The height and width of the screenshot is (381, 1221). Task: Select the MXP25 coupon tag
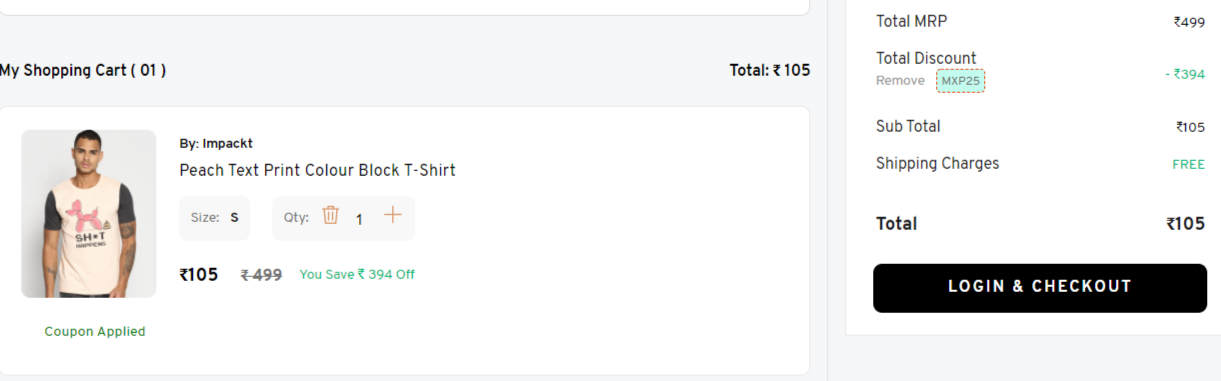coord(961,81)
